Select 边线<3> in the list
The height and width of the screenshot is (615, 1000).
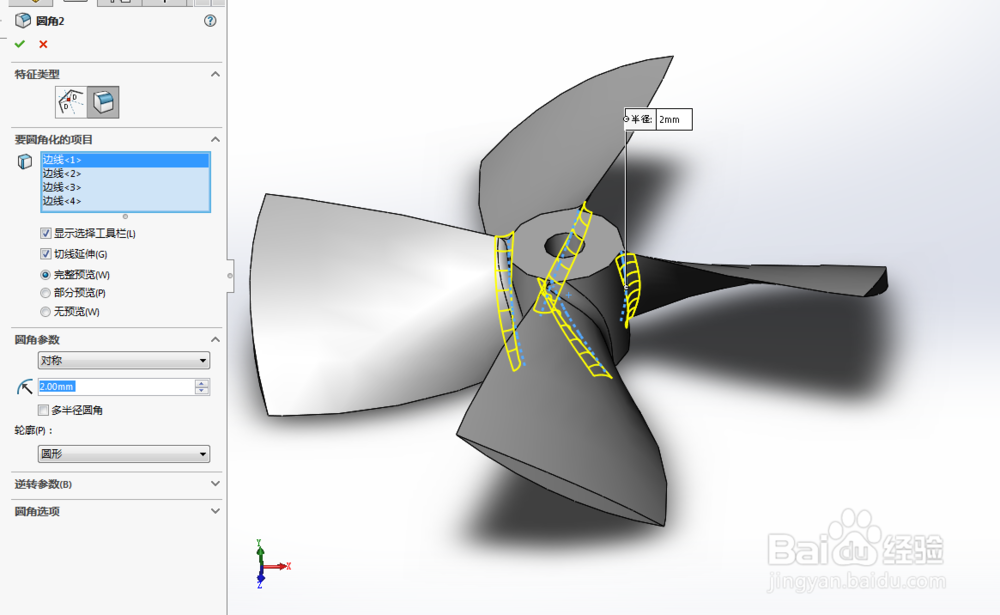pyautogui.click(x=125, y=187)
